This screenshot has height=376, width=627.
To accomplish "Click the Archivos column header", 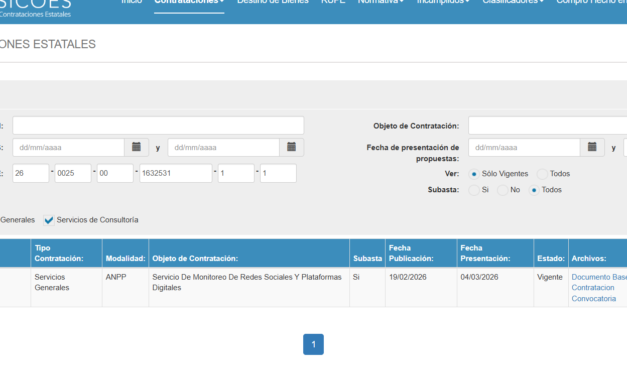I will [598, 253].
